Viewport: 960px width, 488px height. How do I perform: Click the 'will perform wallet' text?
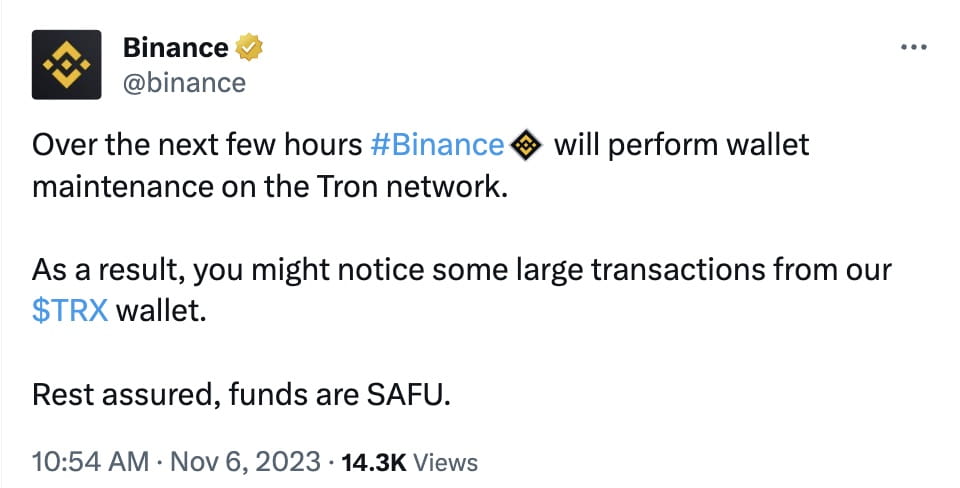click(x=681, y=146)
